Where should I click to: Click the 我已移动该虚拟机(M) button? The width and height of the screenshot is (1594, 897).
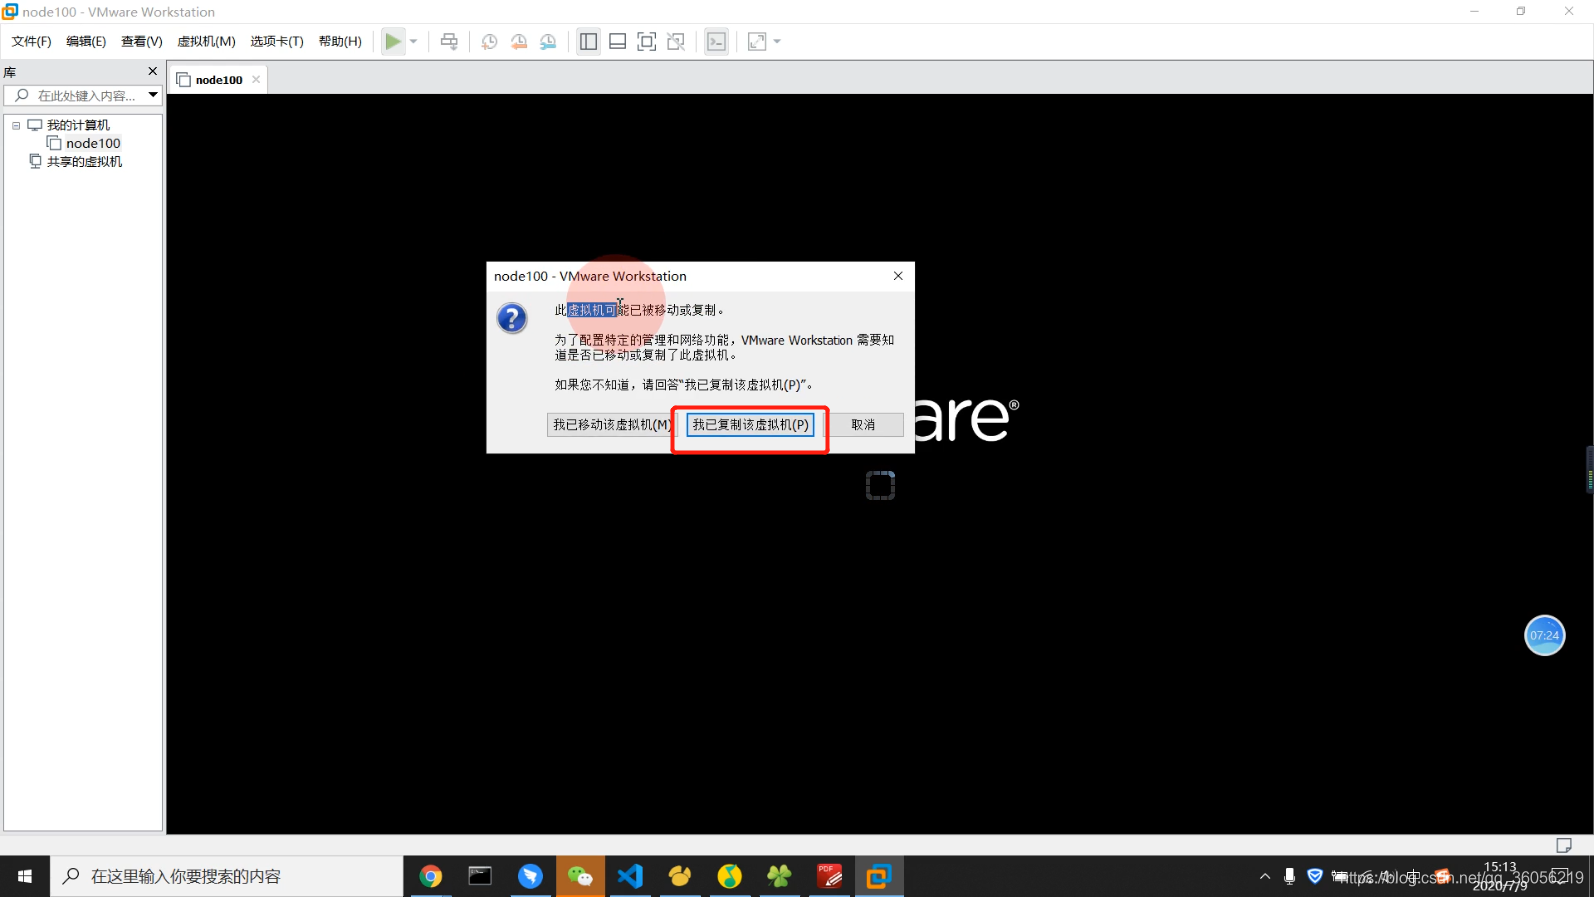click(611, 425)
